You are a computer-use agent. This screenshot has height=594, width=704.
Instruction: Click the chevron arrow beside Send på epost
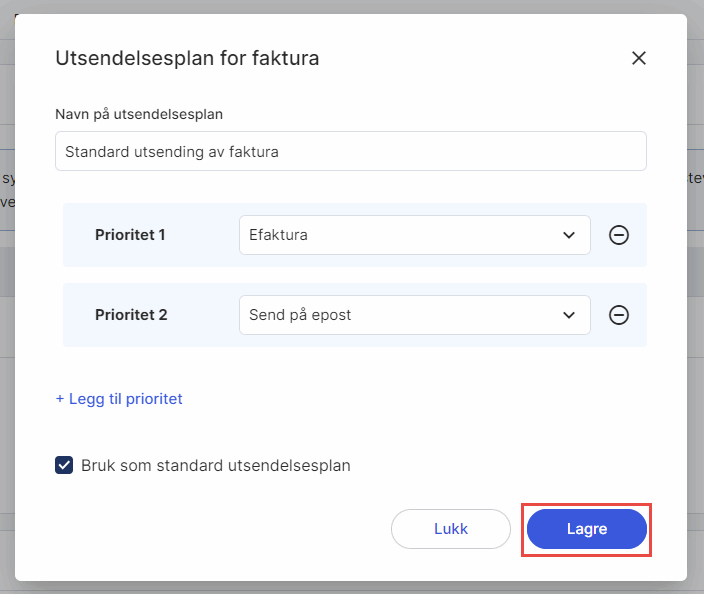569,315
